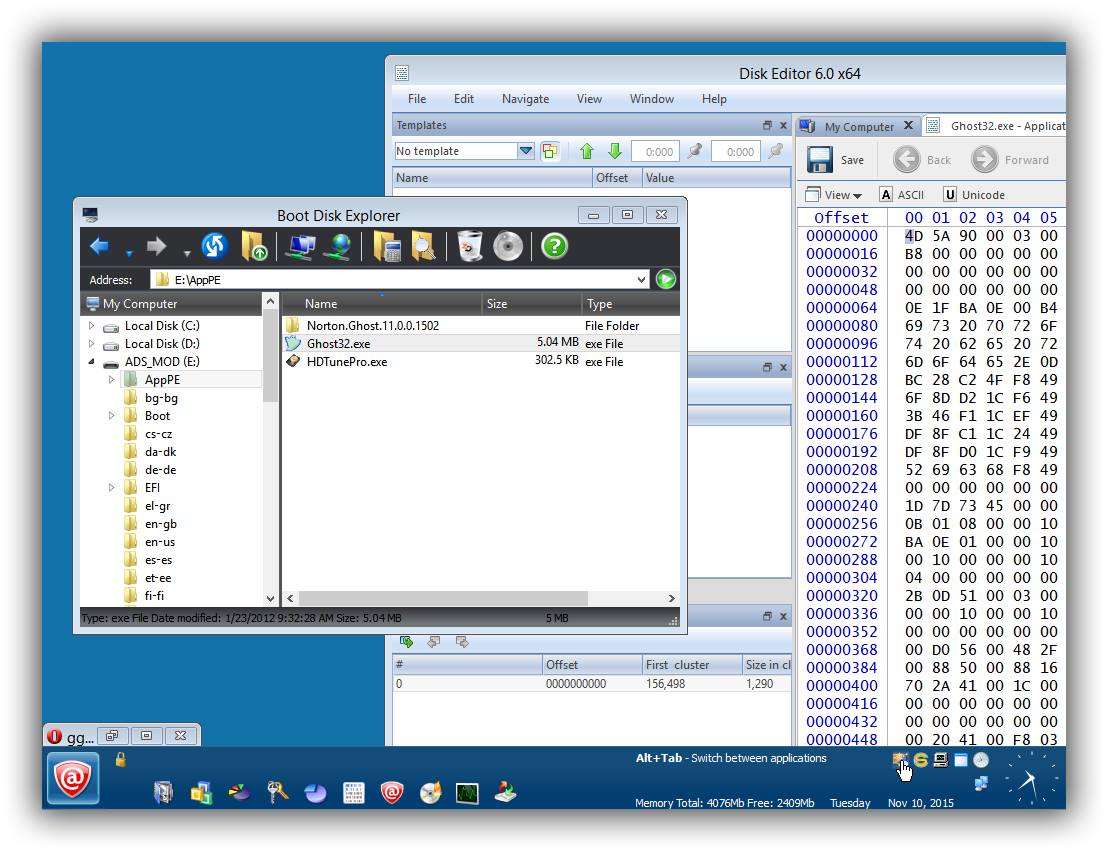Screen dimensions: 1108x852
Task: Open the View dropdown in Disk Editor
Action: point(835,195)
